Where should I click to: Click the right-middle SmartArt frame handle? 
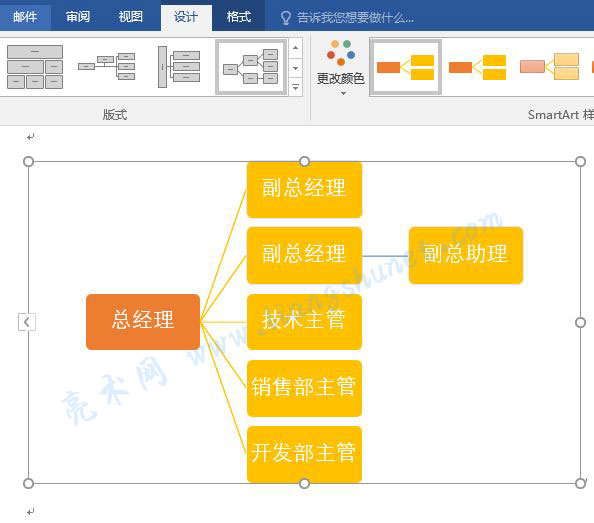580,323
